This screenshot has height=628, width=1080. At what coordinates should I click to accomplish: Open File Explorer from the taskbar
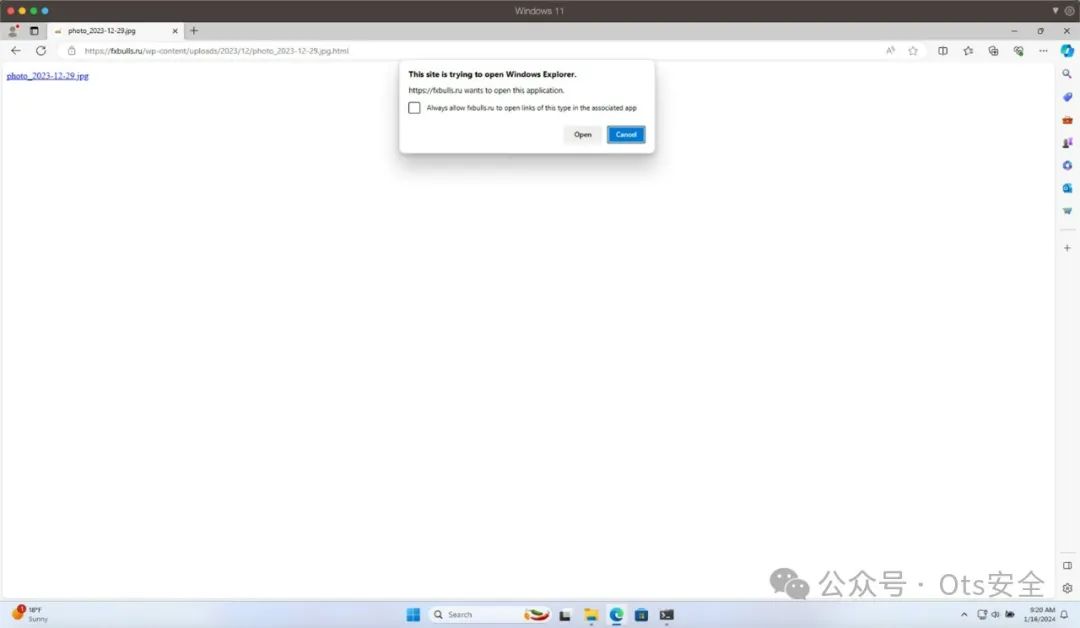pyautogui.click(x=591, y=615)
